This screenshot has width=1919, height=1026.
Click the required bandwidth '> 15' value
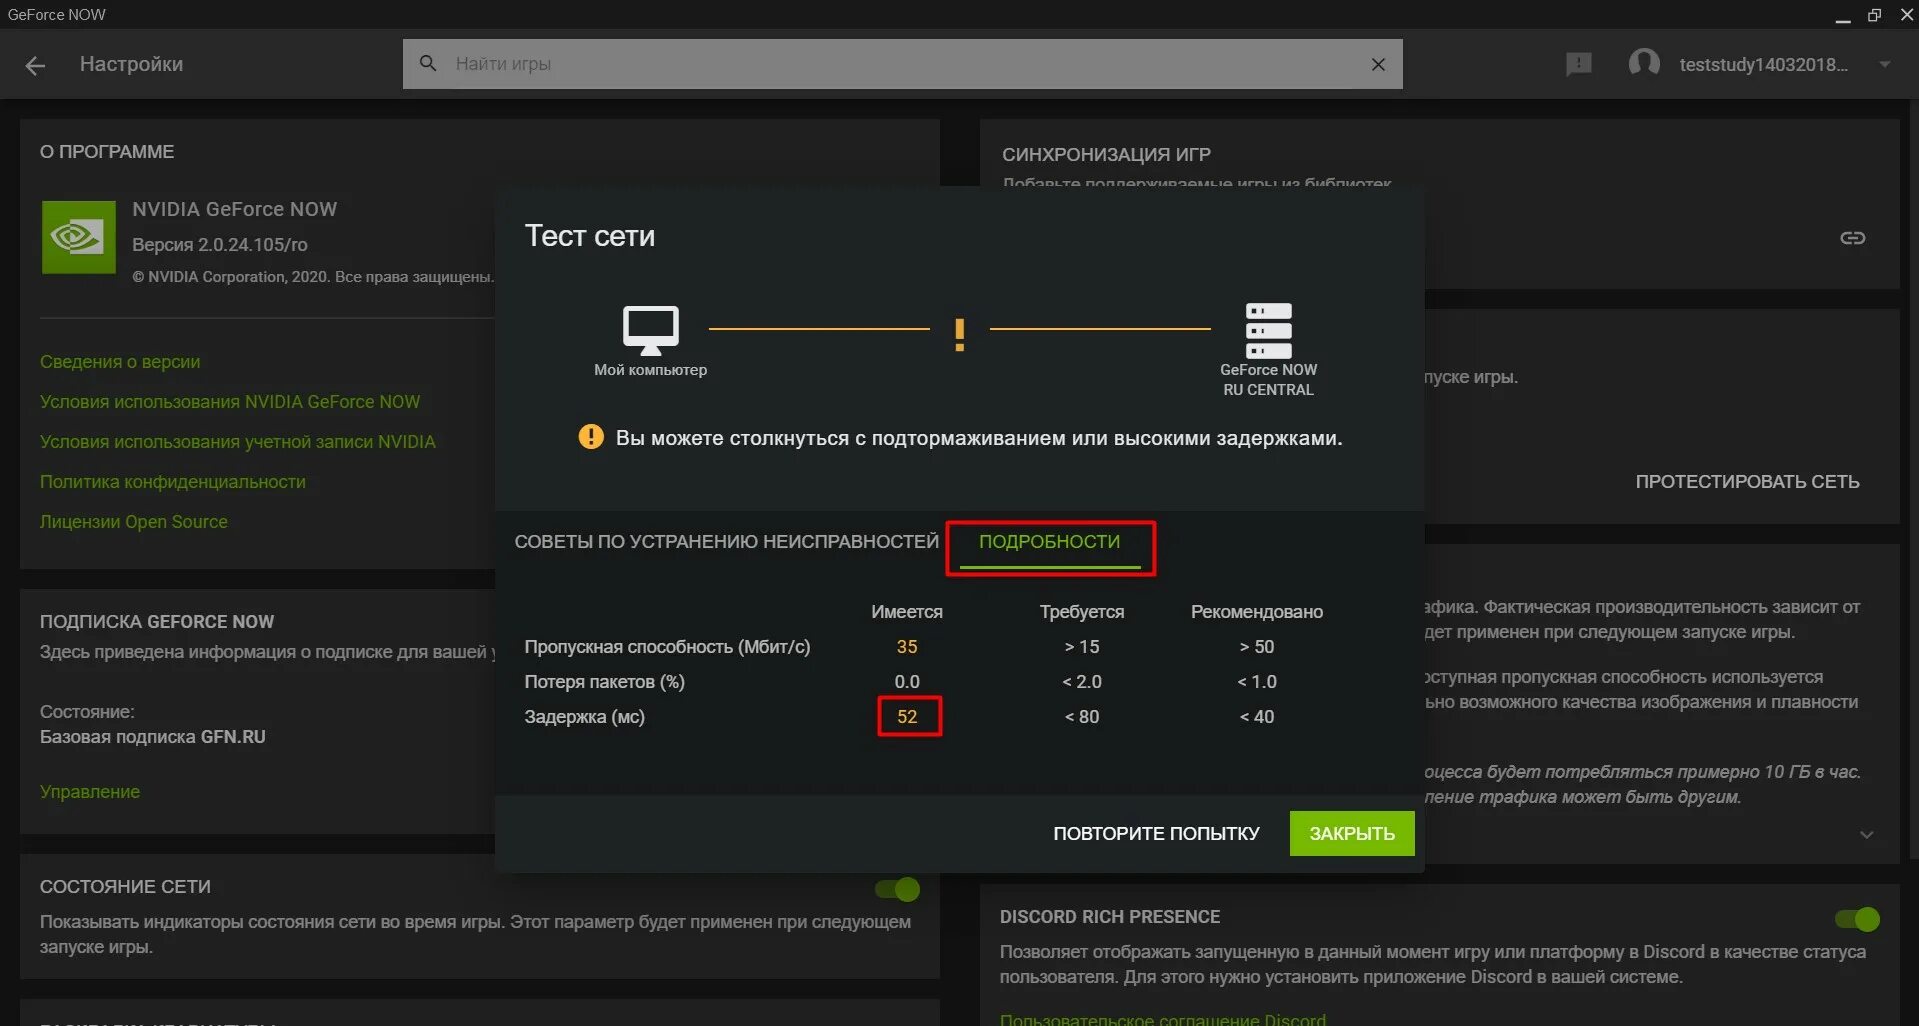coord(1082,647)
